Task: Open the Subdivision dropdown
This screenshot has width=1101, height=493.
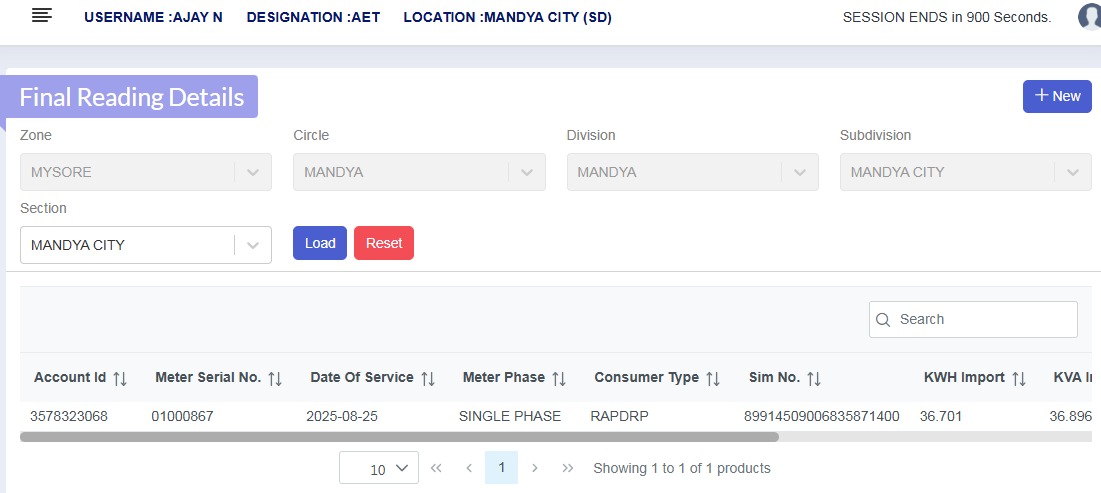Action: [x=1073, y=172]
